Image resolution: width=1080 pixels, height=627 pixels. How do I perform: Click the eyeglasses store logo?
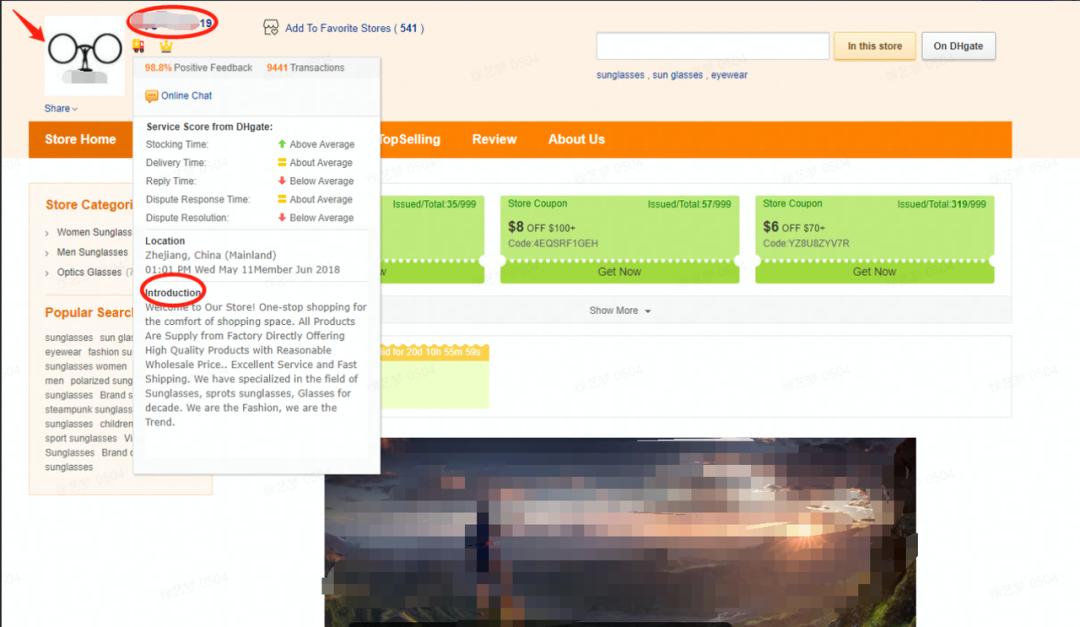(84, 57)
